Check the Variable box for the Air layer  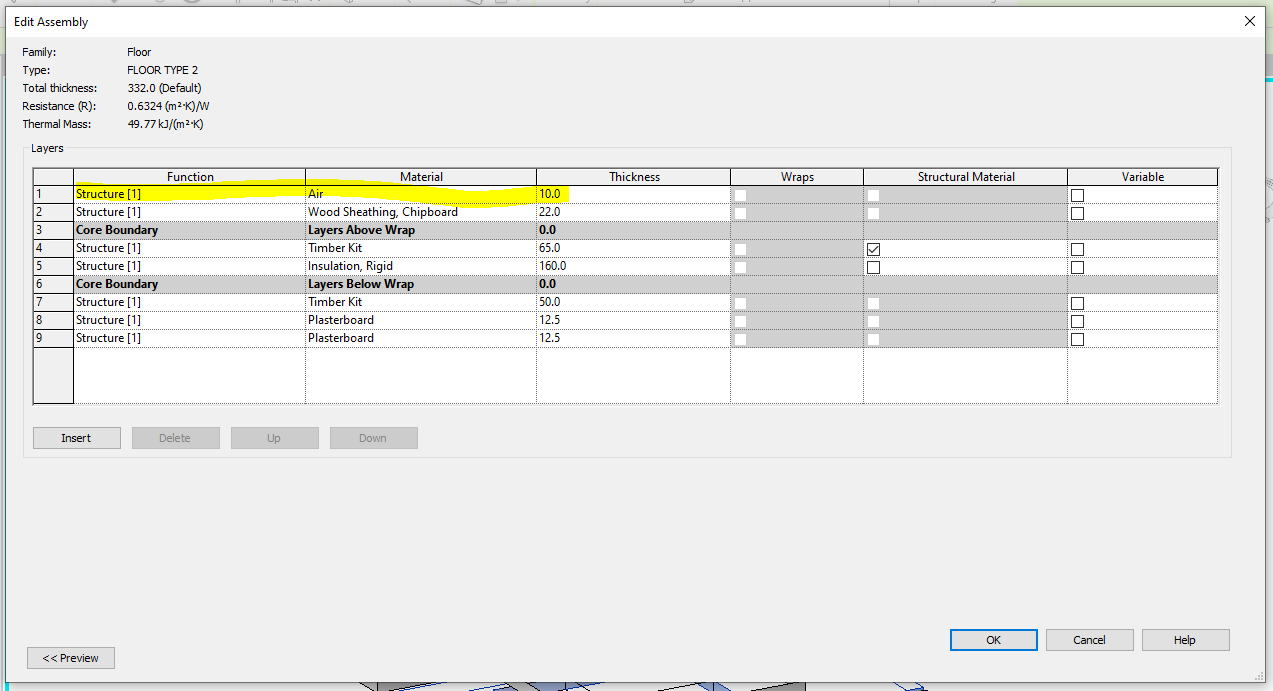pyautogui.click(x=1077, y=195)
